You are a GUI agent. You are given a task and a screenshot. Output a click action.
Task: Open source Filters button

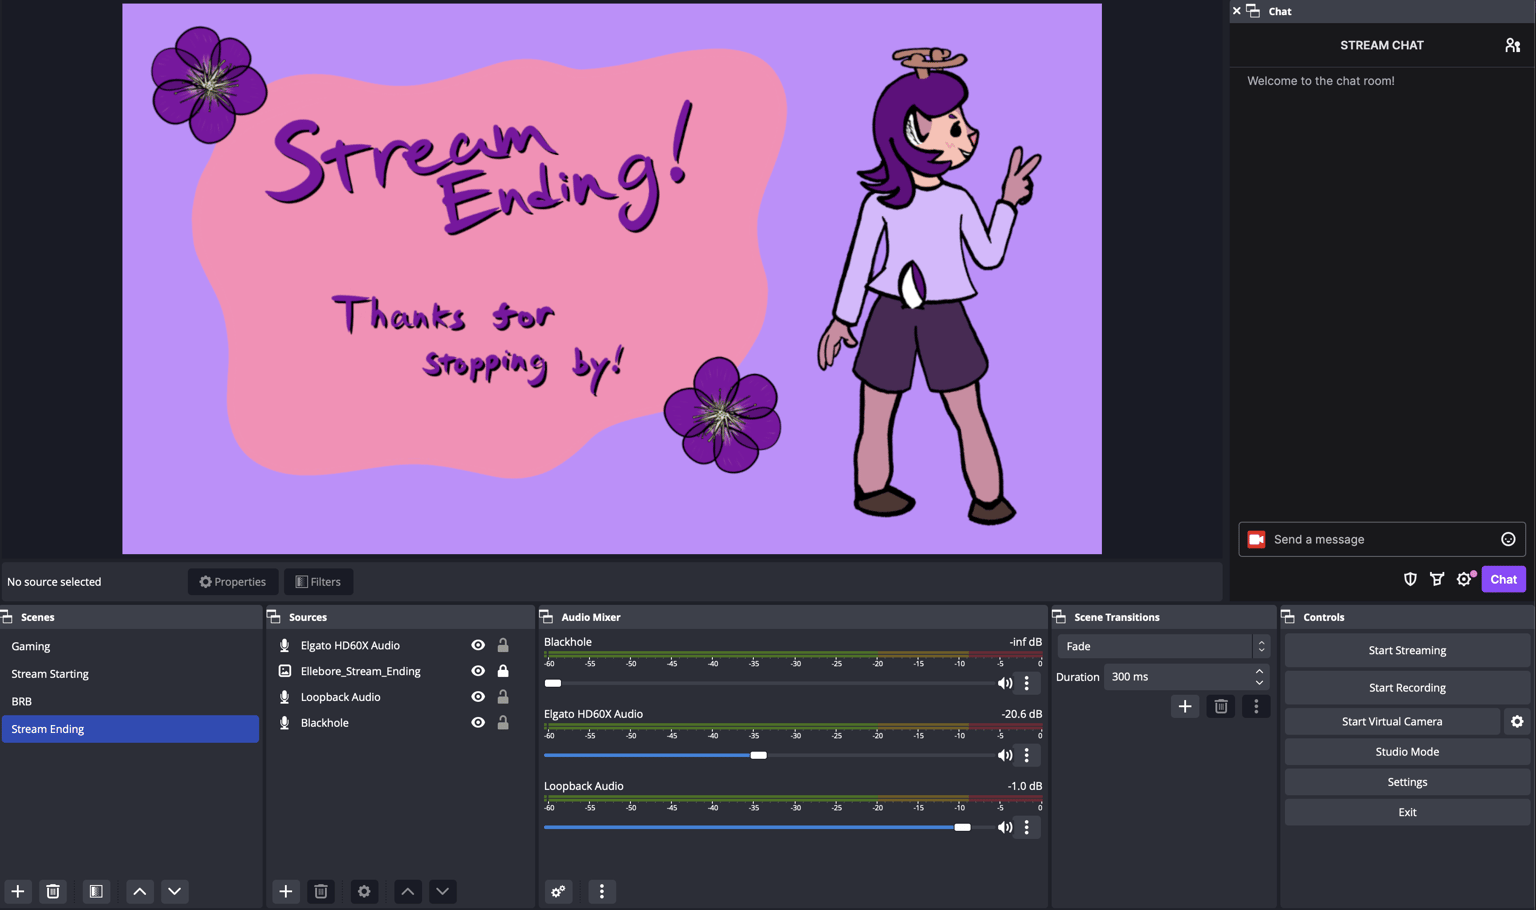318,582
